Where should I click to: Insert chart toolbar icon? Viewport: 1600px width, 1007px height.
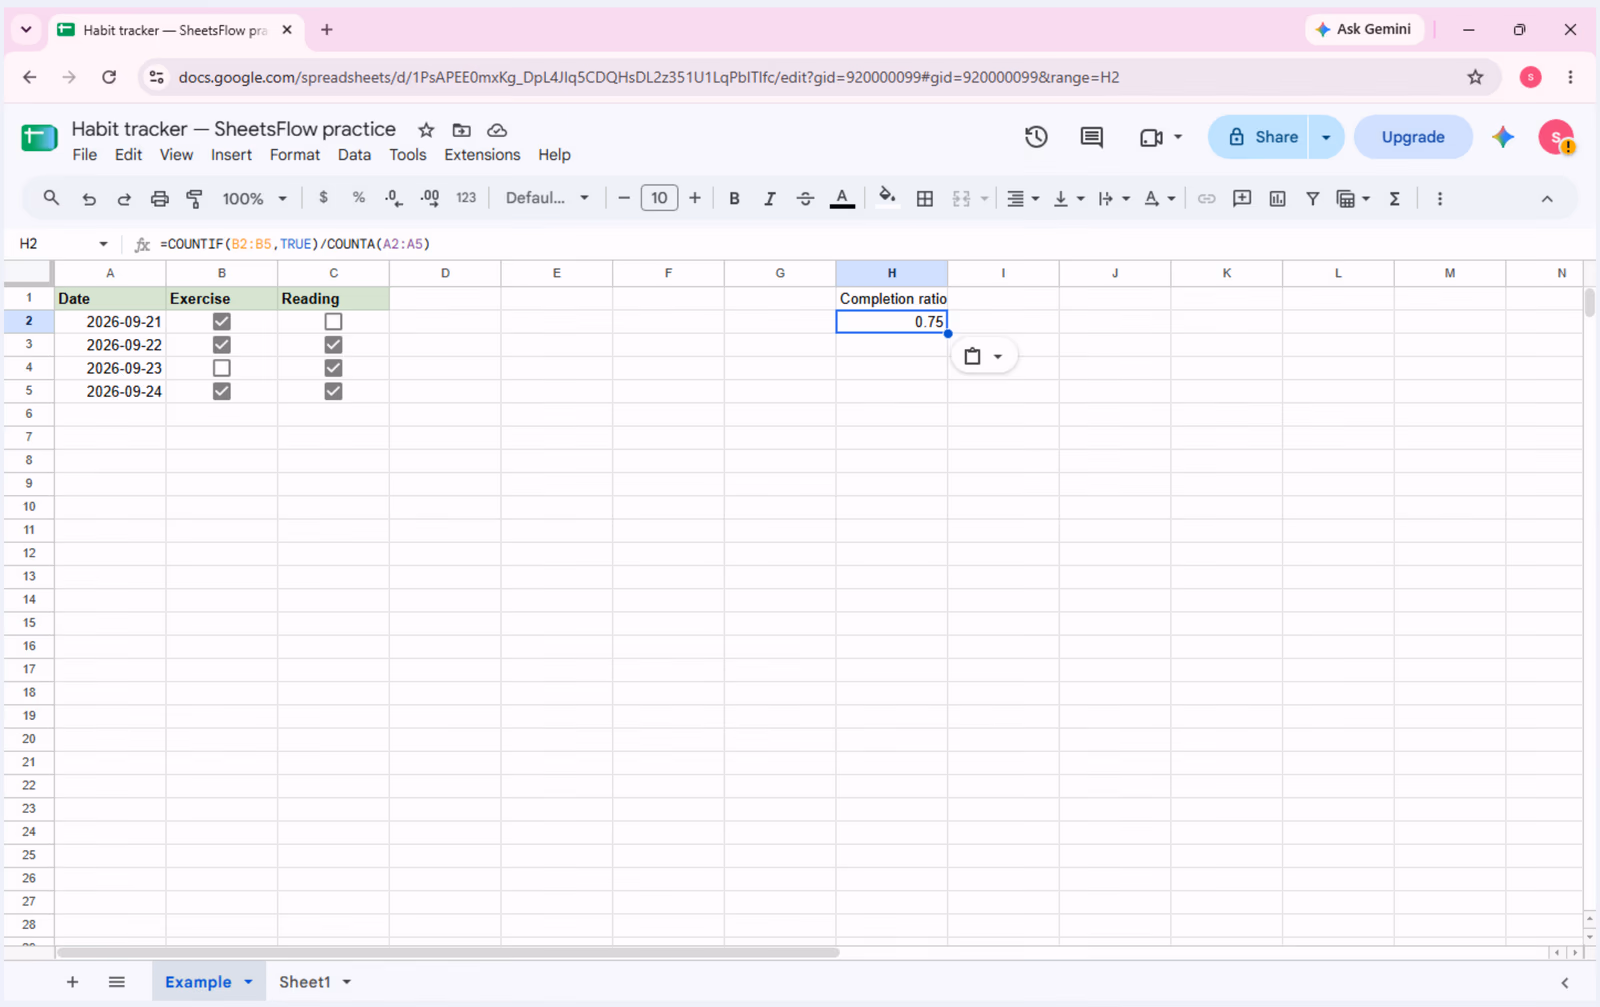[x=1277, y=199]
